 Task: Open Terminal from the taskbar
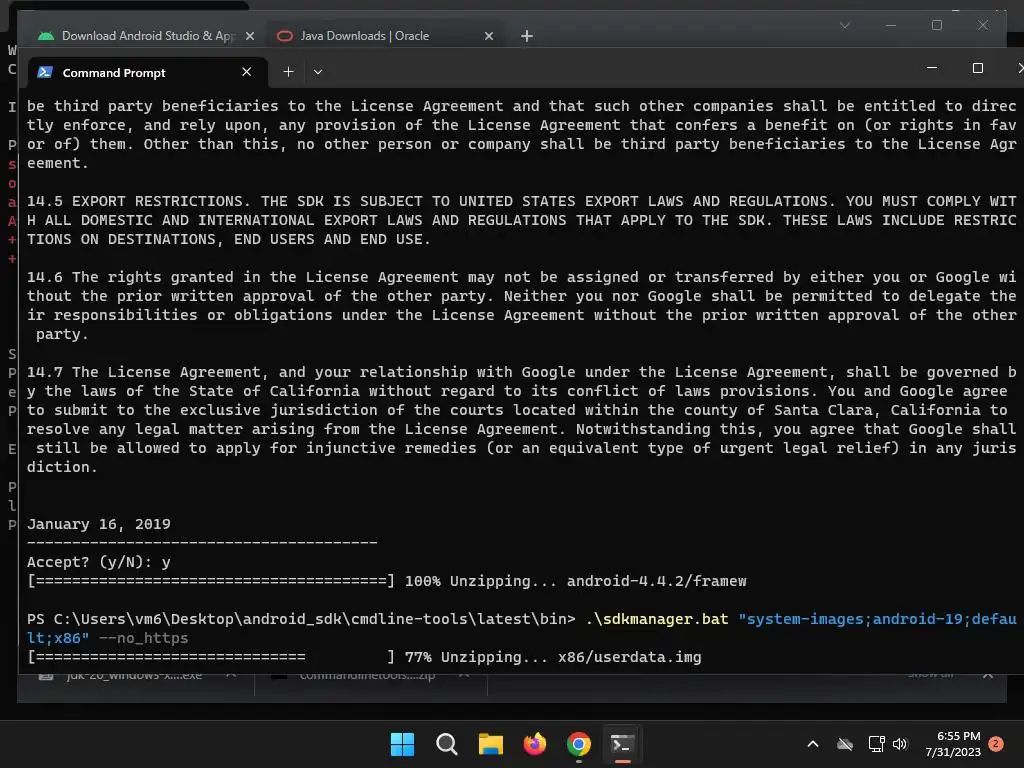(622, 744)
